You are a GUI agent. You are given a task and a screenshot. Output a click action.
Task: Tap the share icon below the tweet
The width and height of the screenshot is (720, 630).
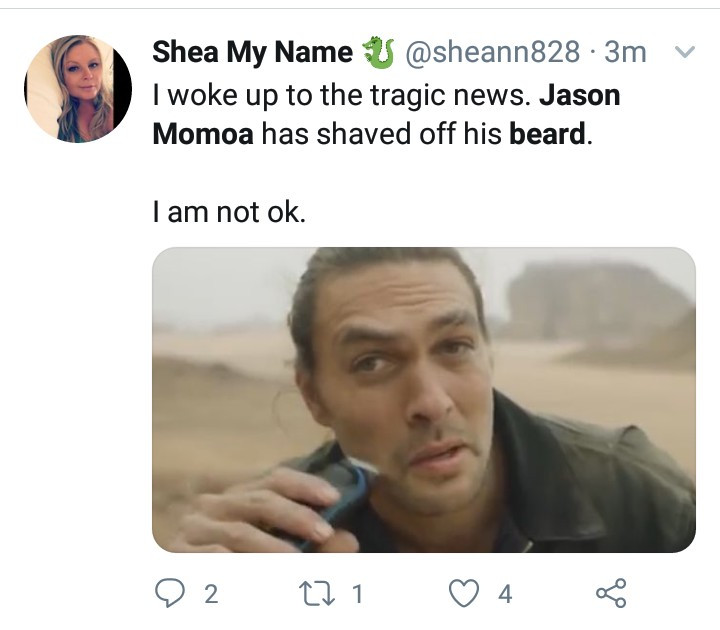pos(611,593)
